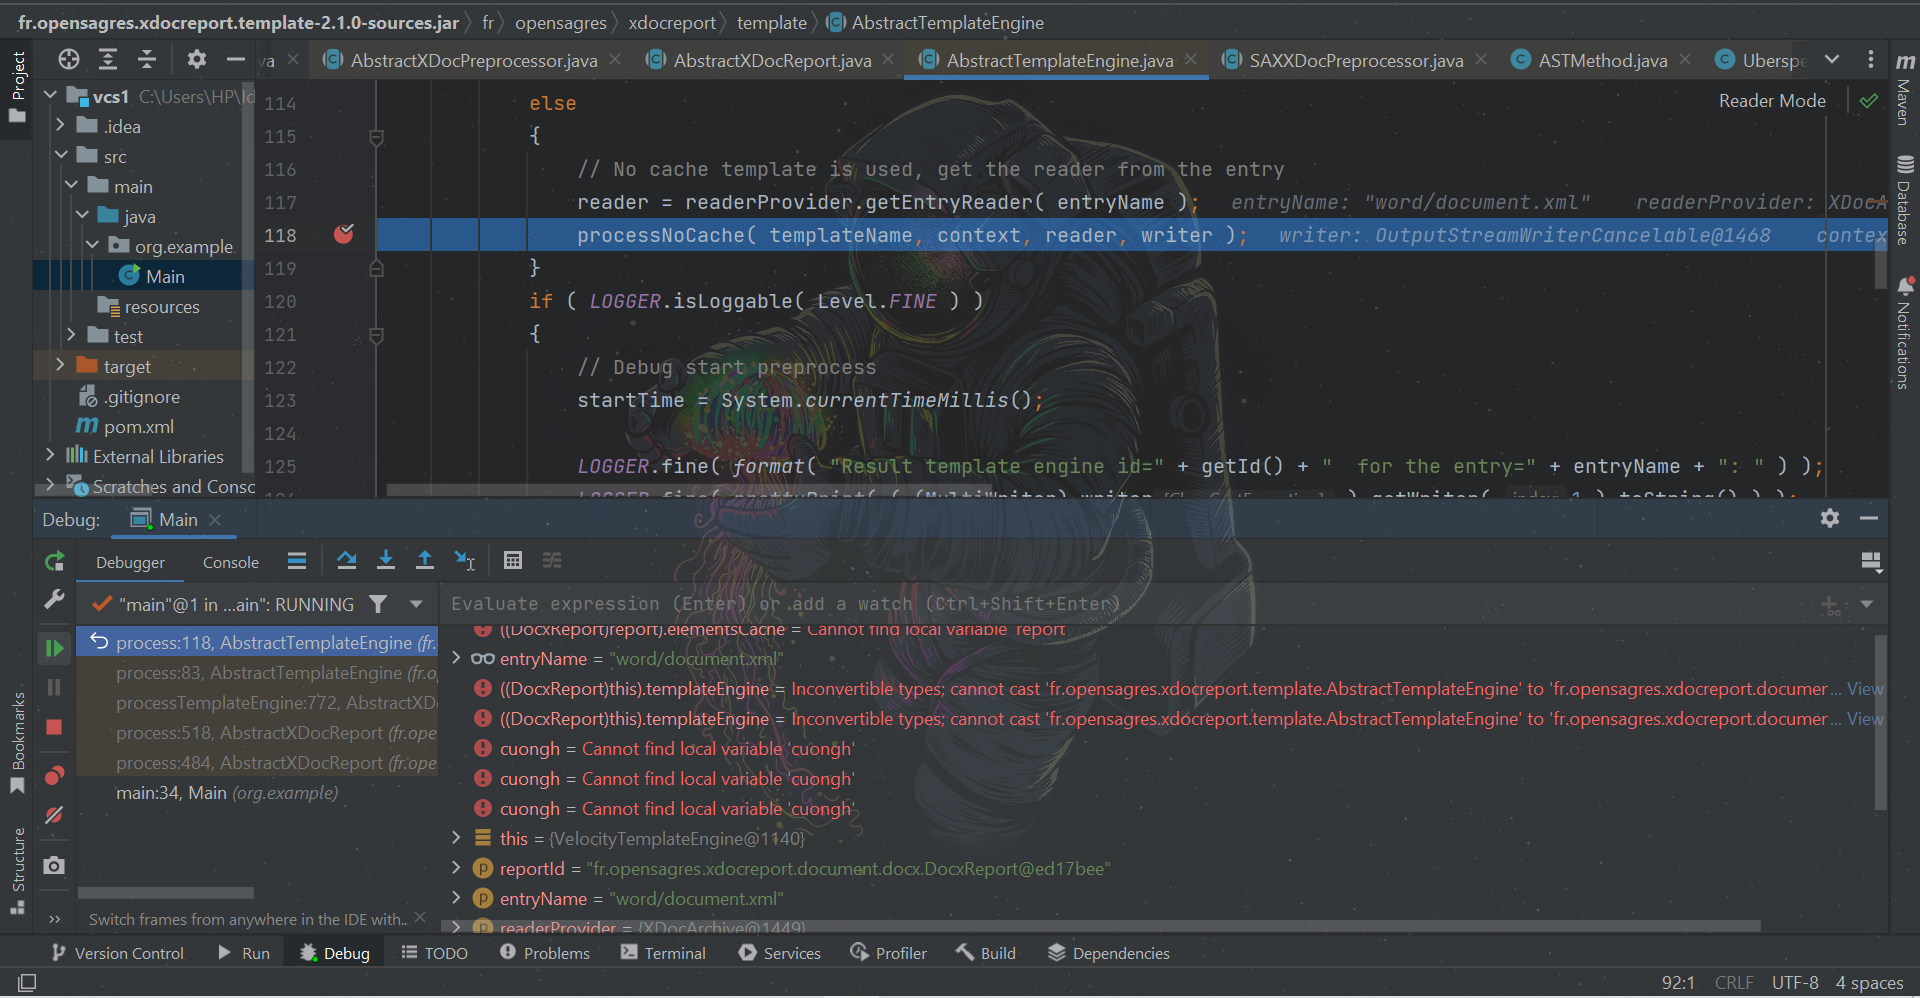The width and height of the screenshot is (1920, 998).
Task: Expand the .idea folder
Action: pyautogui.click(x=60, y=126)
